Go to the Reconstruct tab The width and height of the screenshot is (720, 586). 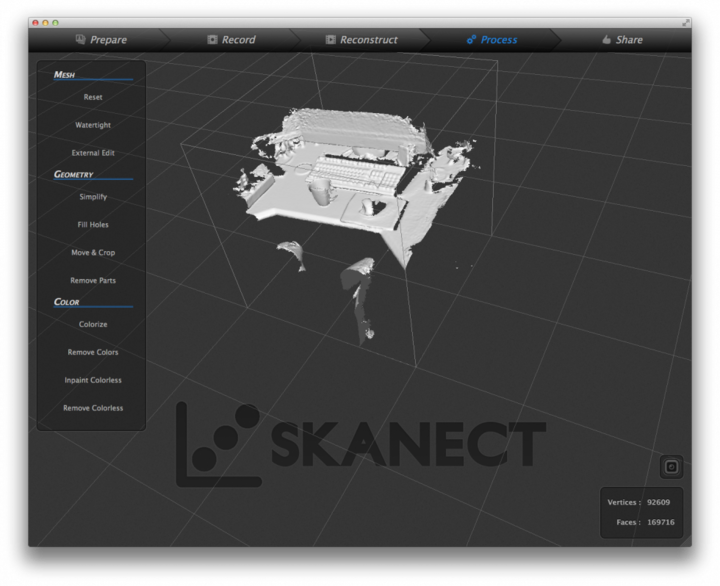point(361,39)
